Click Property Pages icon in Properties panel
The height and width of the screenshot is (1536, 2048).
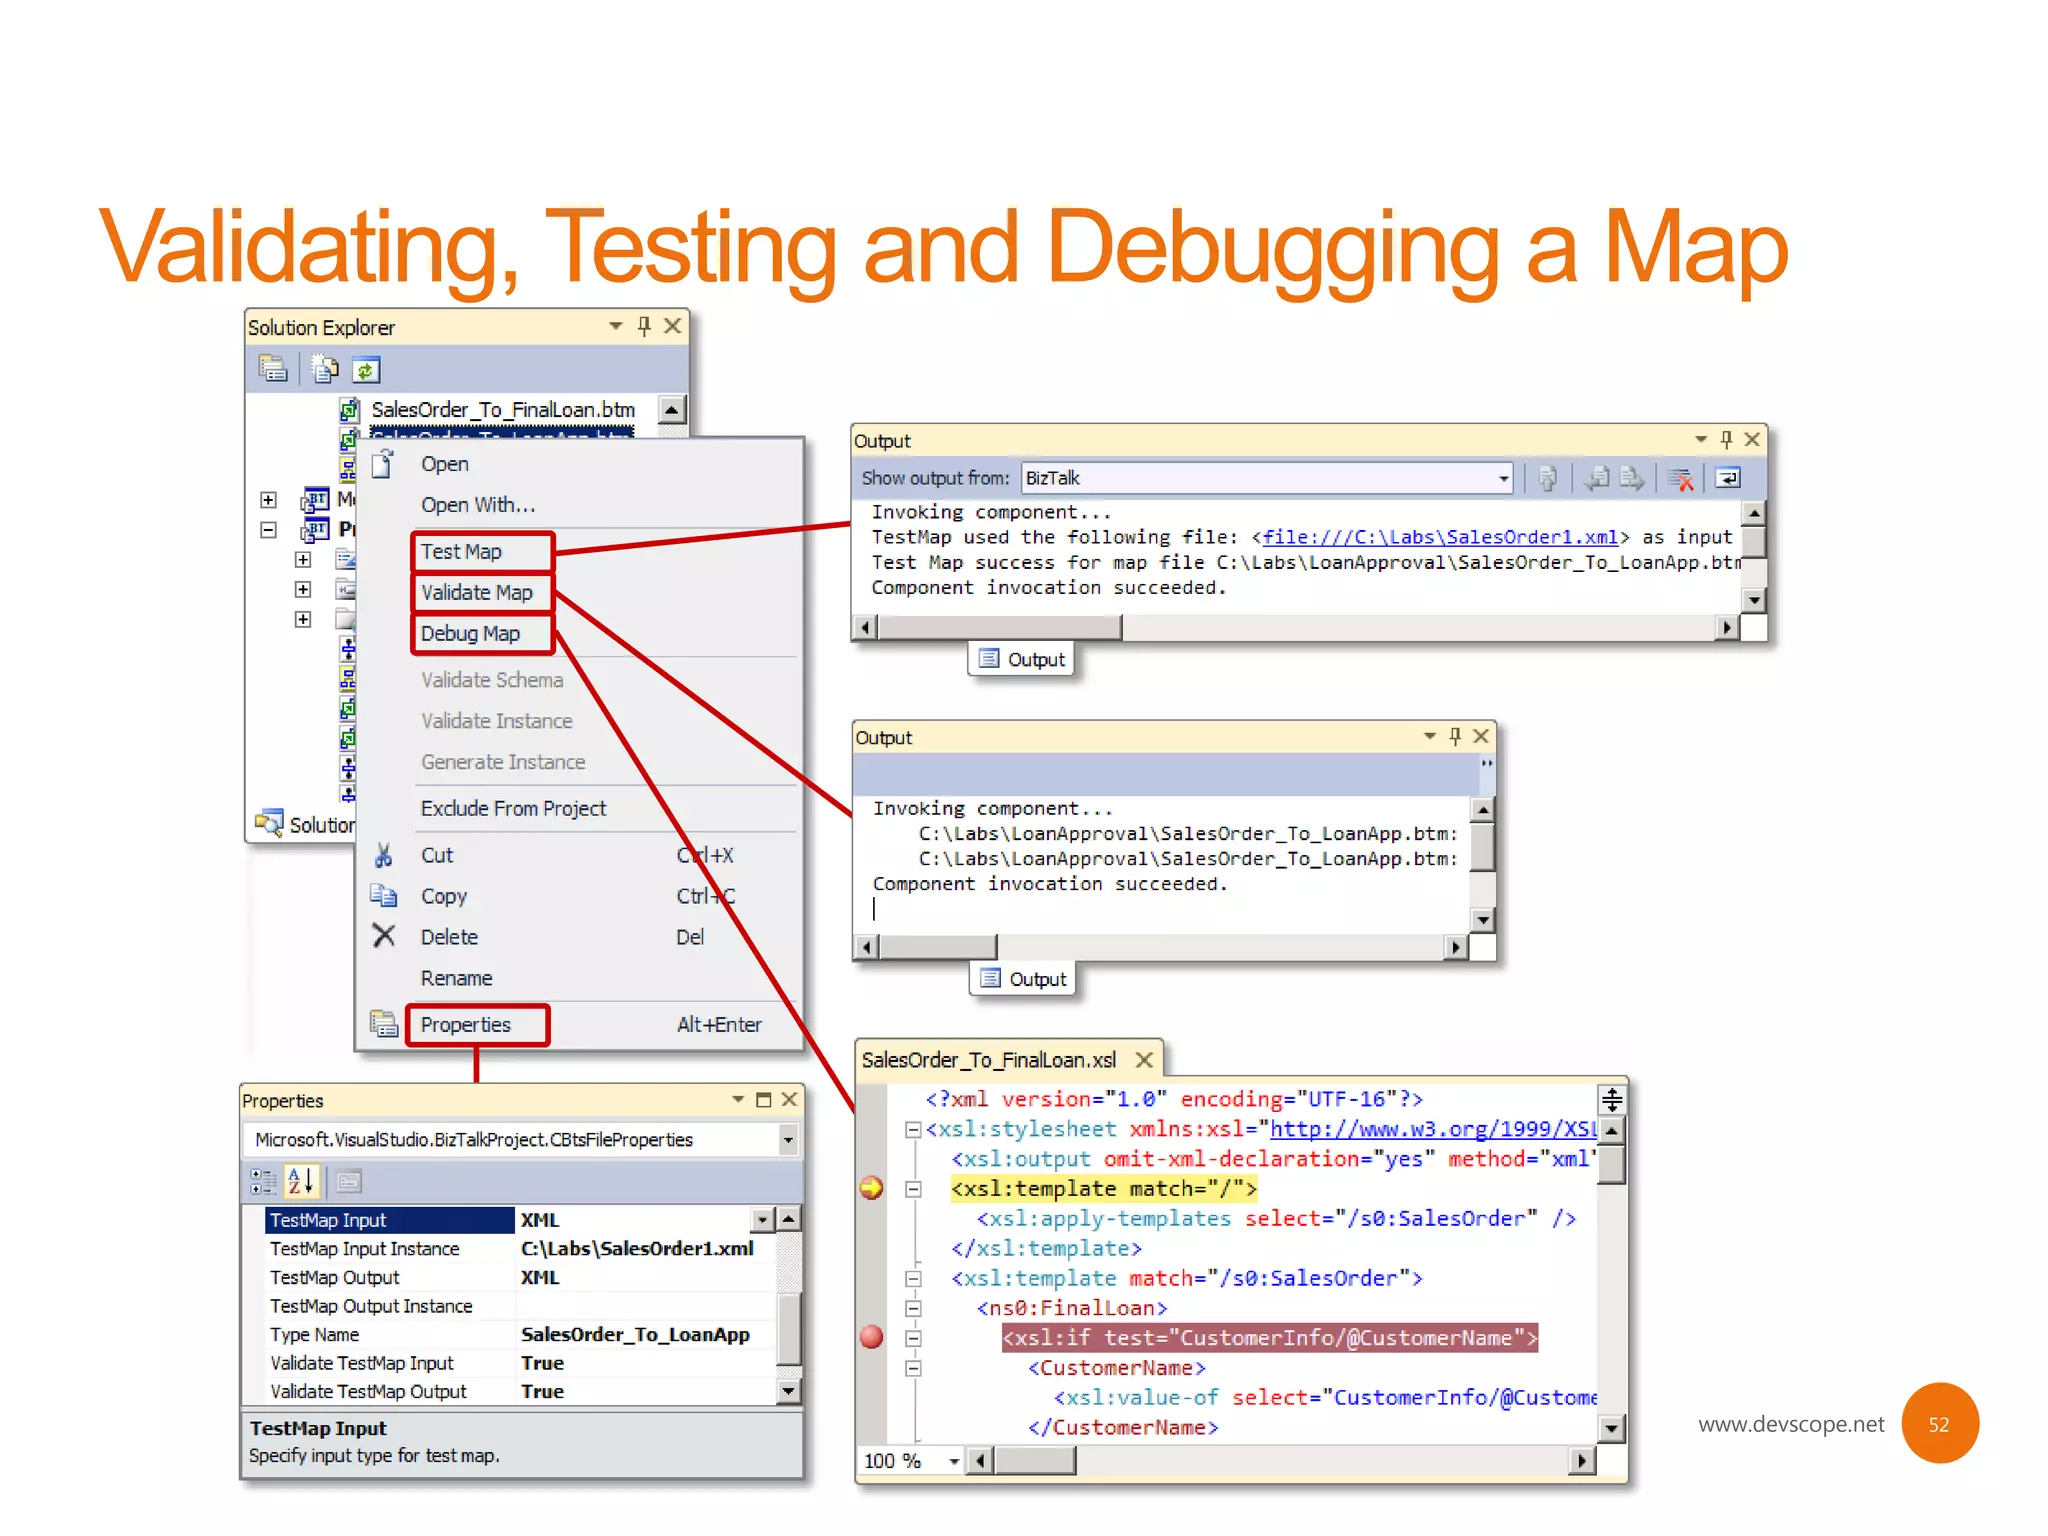point(348,1182)
